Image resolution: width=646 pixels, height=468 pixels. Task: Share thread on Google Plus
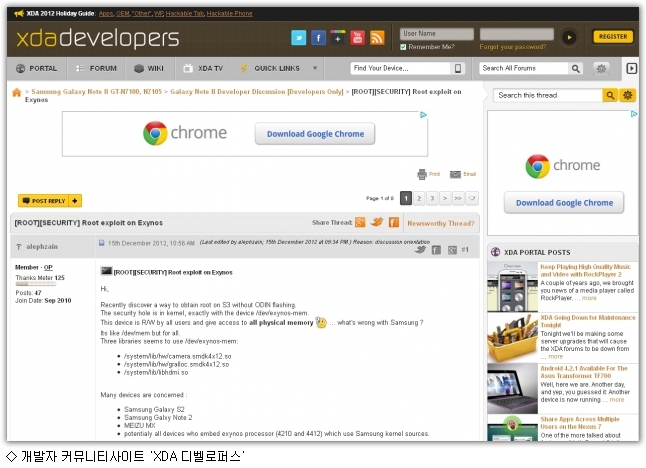[360, 222]
